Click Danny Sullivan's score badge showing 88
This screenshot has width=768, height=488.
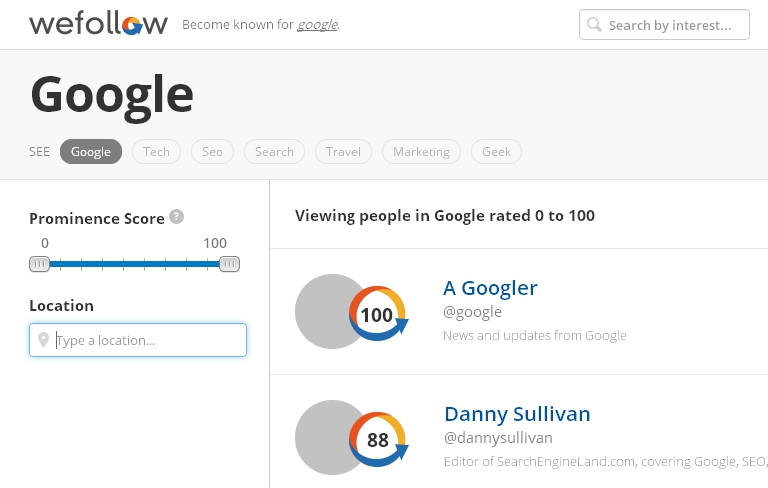tap(378, 439)
